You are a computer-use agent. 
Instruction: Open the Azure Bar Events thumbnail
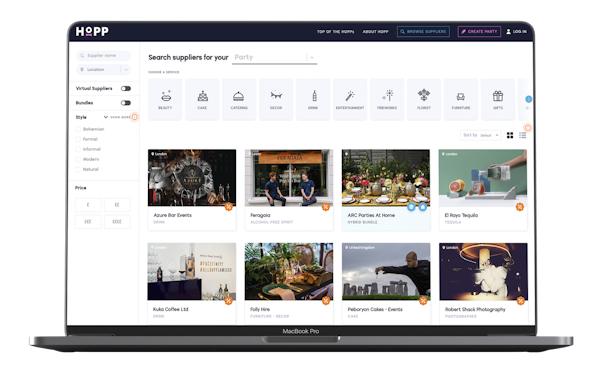192,178
